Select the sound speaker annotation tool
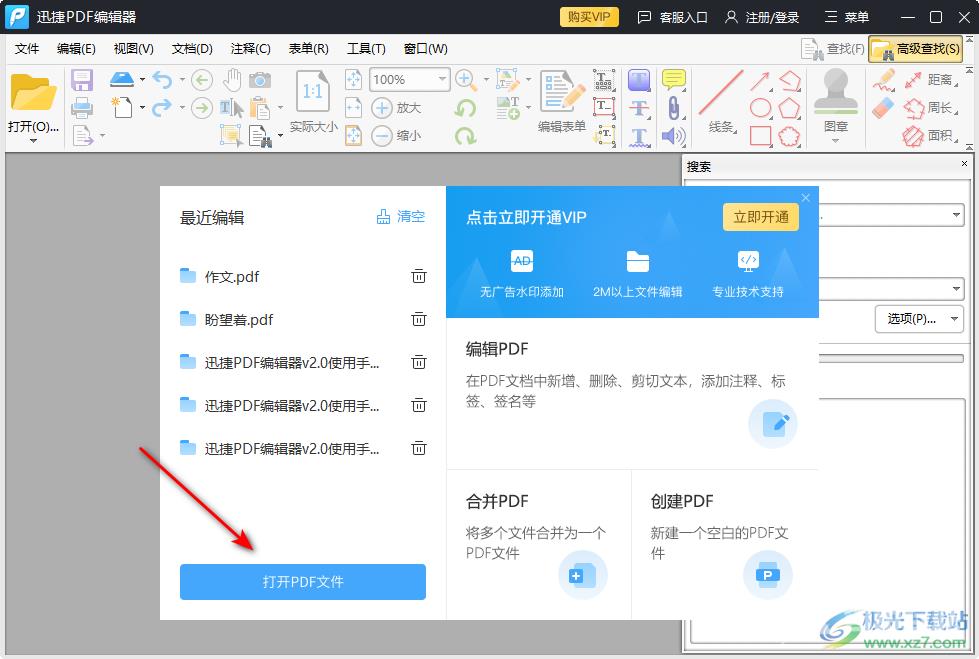 (674, 136)
